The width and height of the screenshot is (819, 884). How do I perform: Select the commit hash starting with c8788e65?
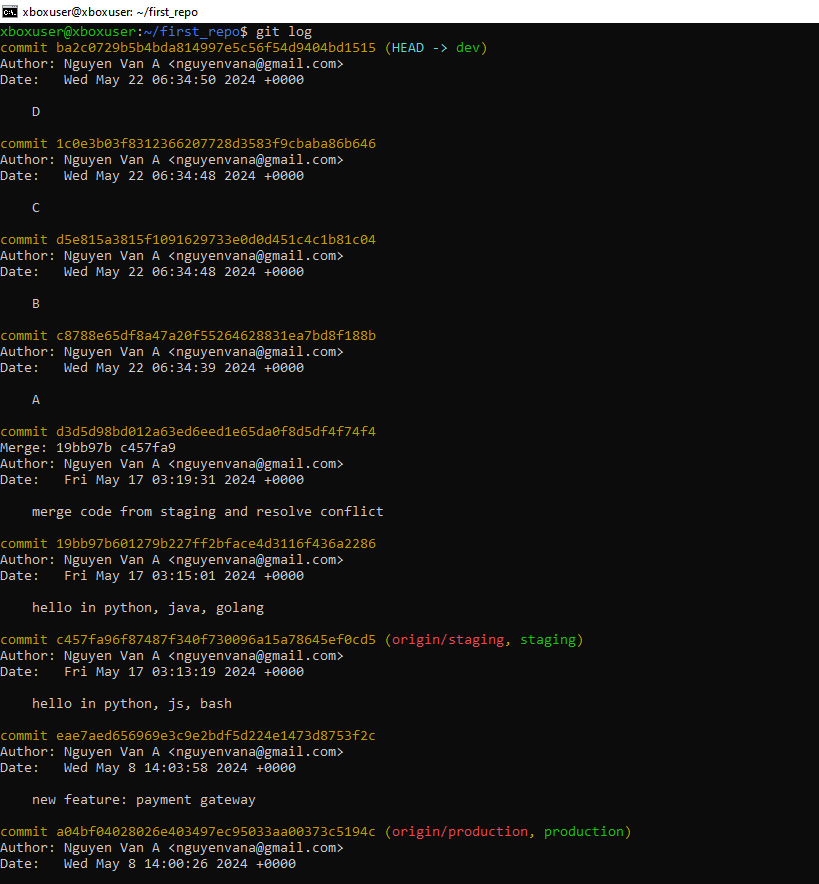click(215, 336)
